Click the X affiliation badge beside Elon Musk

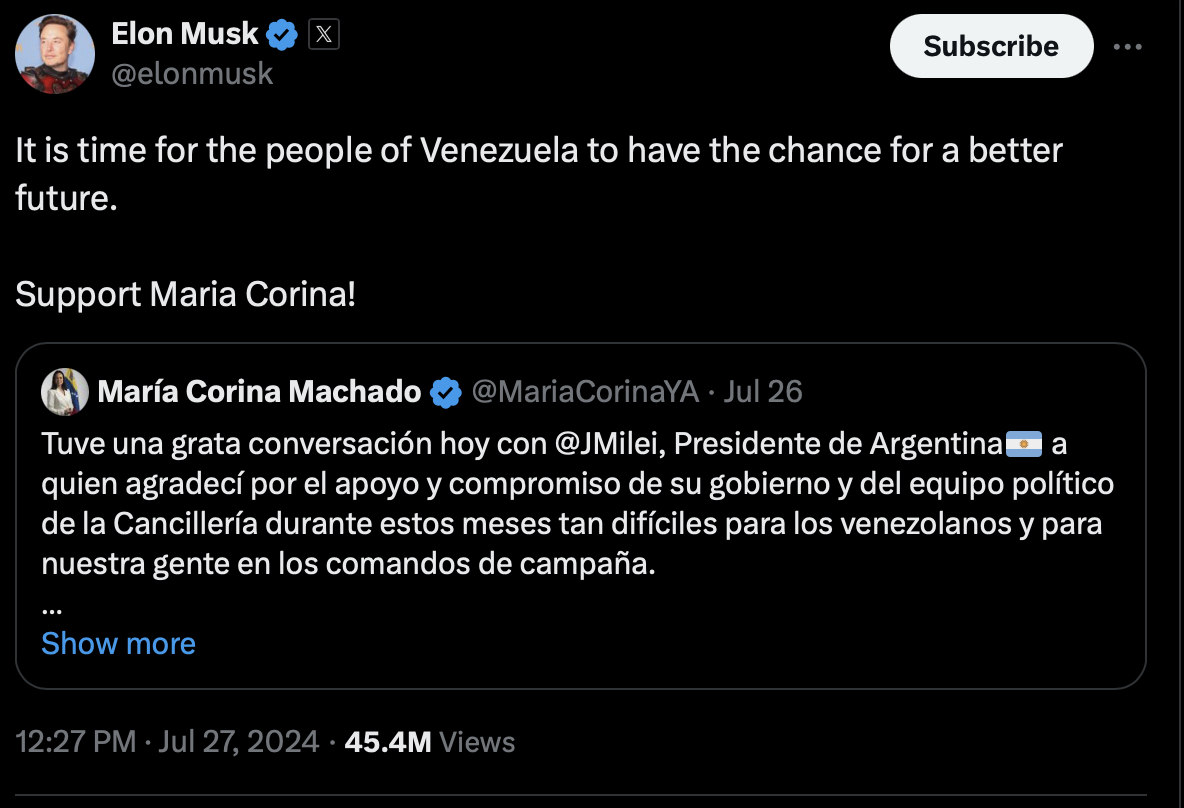(323, 36)
